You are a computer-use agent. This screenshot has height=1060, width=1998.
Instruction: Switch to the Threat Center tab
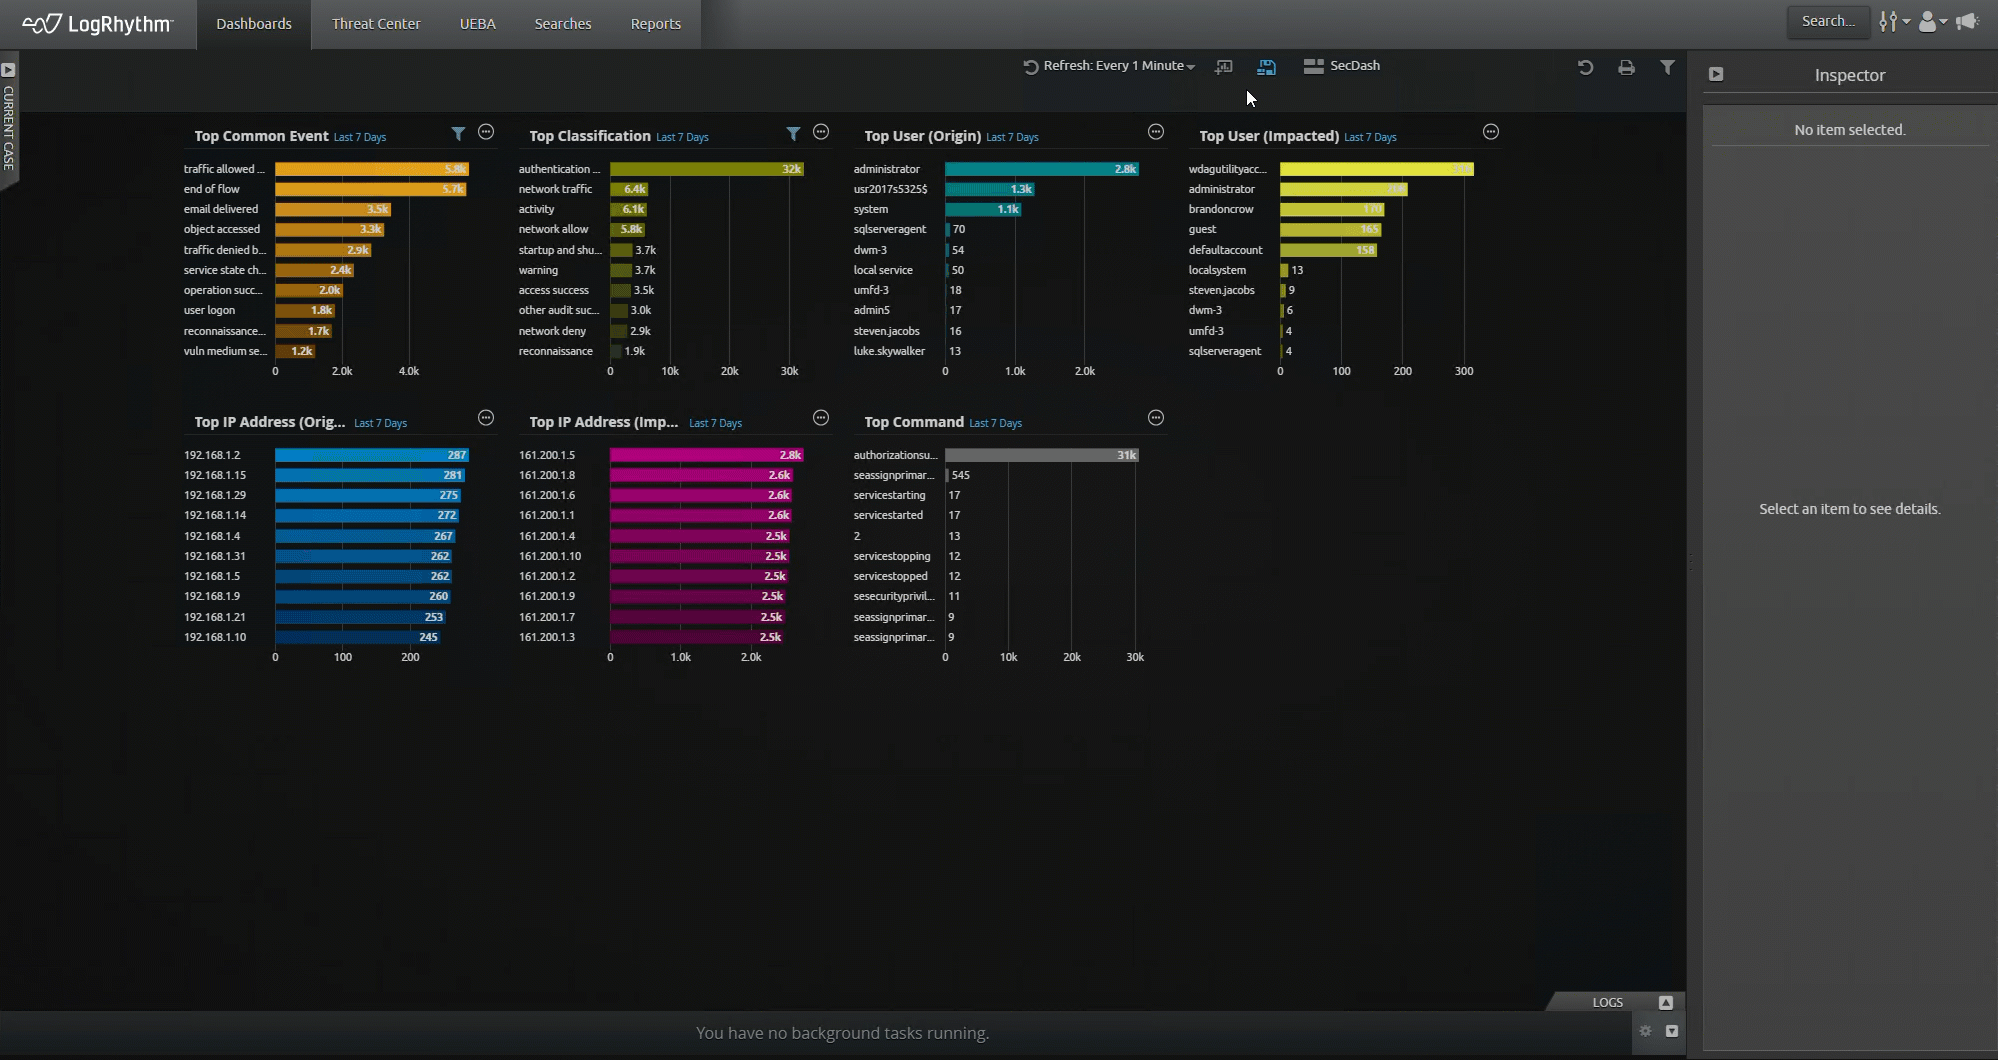376,24
